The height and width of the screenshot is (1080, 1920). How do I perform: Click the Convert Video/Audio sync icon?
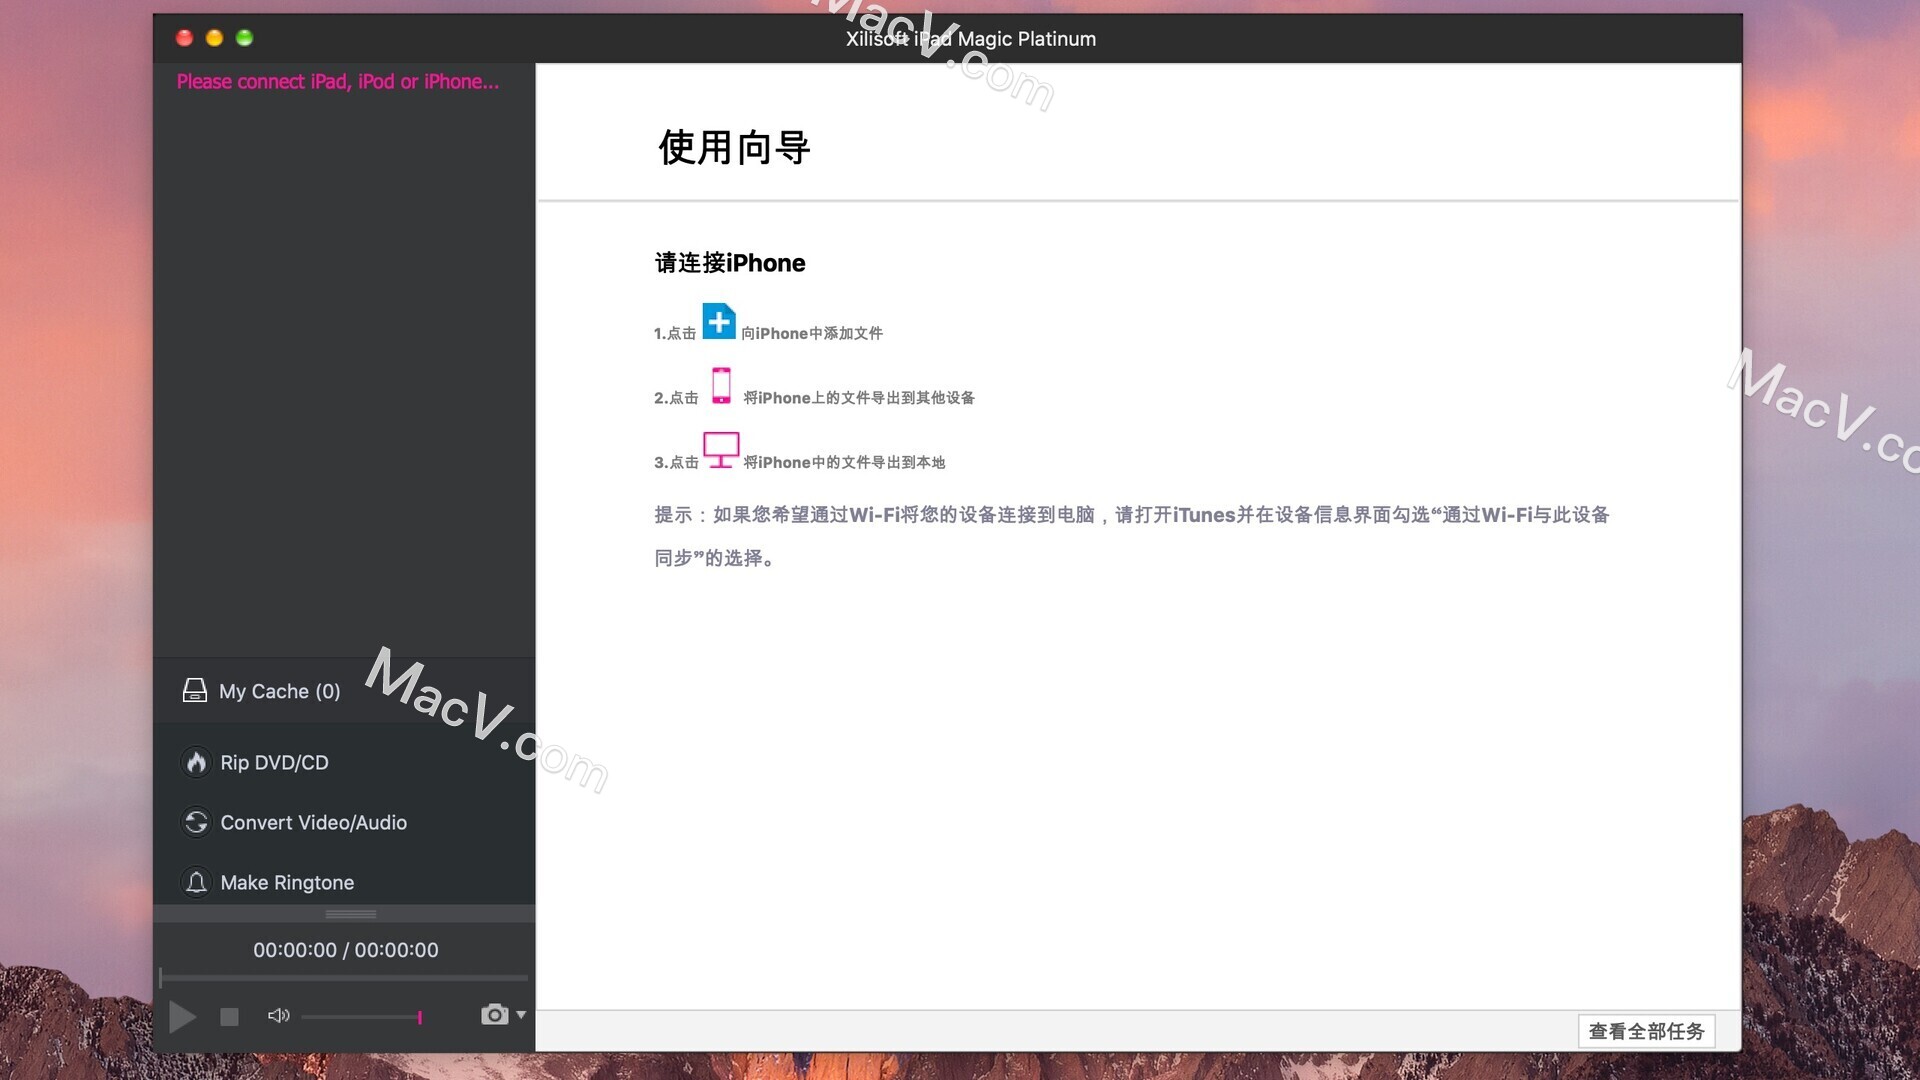click(x=196, y=822)
